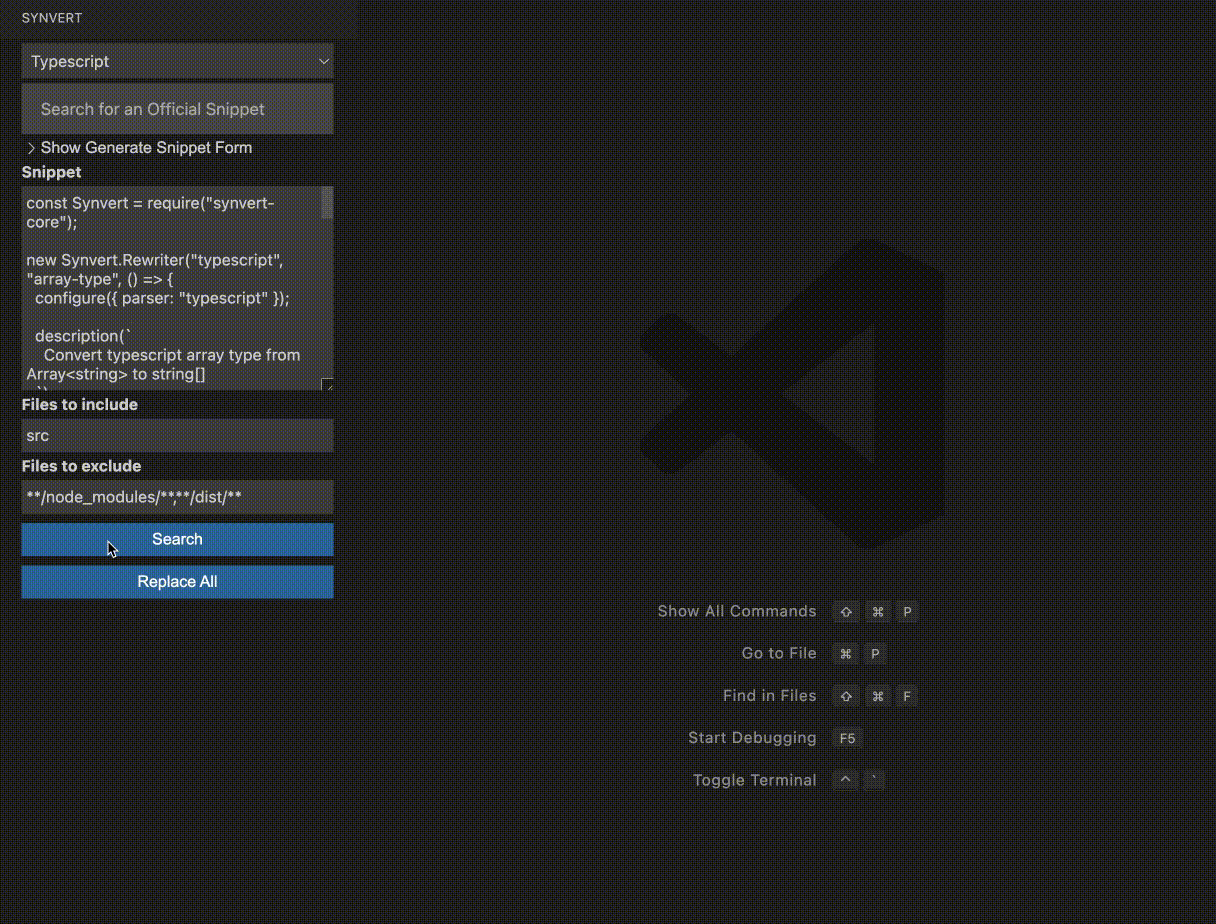The image size is (1216, 924).
Task: Click the Show All Commands label
Action: (x=737, y=611)
